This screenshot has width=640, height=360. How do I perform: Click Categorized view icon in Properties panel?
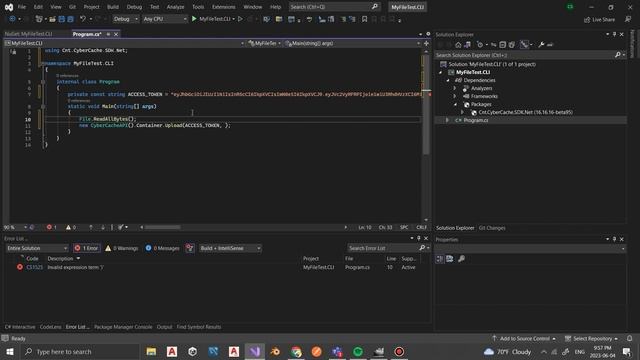(440, 259)
